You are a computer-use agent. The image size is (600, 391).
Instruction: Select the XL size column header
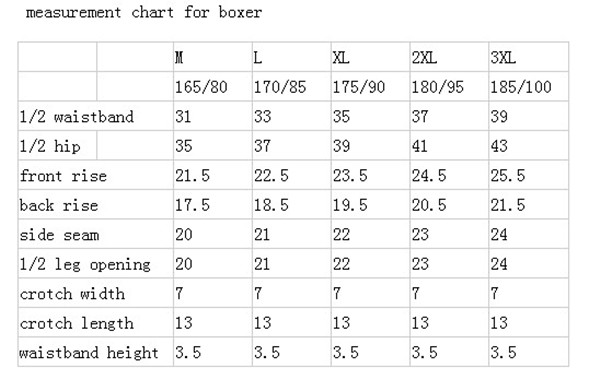[341, 58]
